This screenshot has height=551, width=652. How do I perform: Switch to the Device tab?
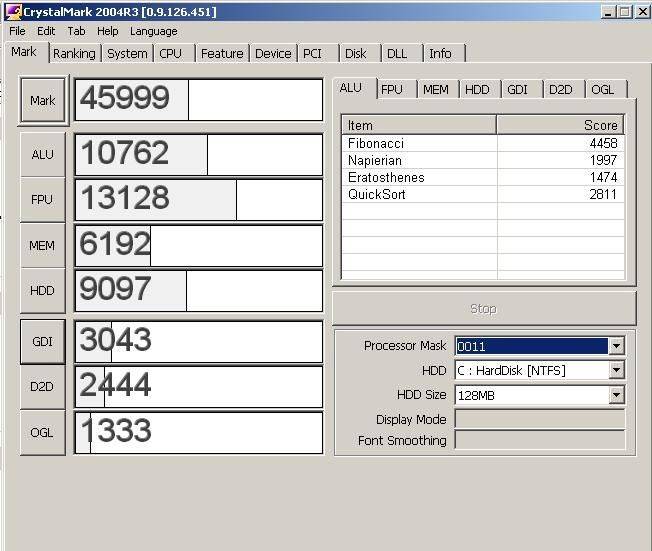[x=273, y=54]
